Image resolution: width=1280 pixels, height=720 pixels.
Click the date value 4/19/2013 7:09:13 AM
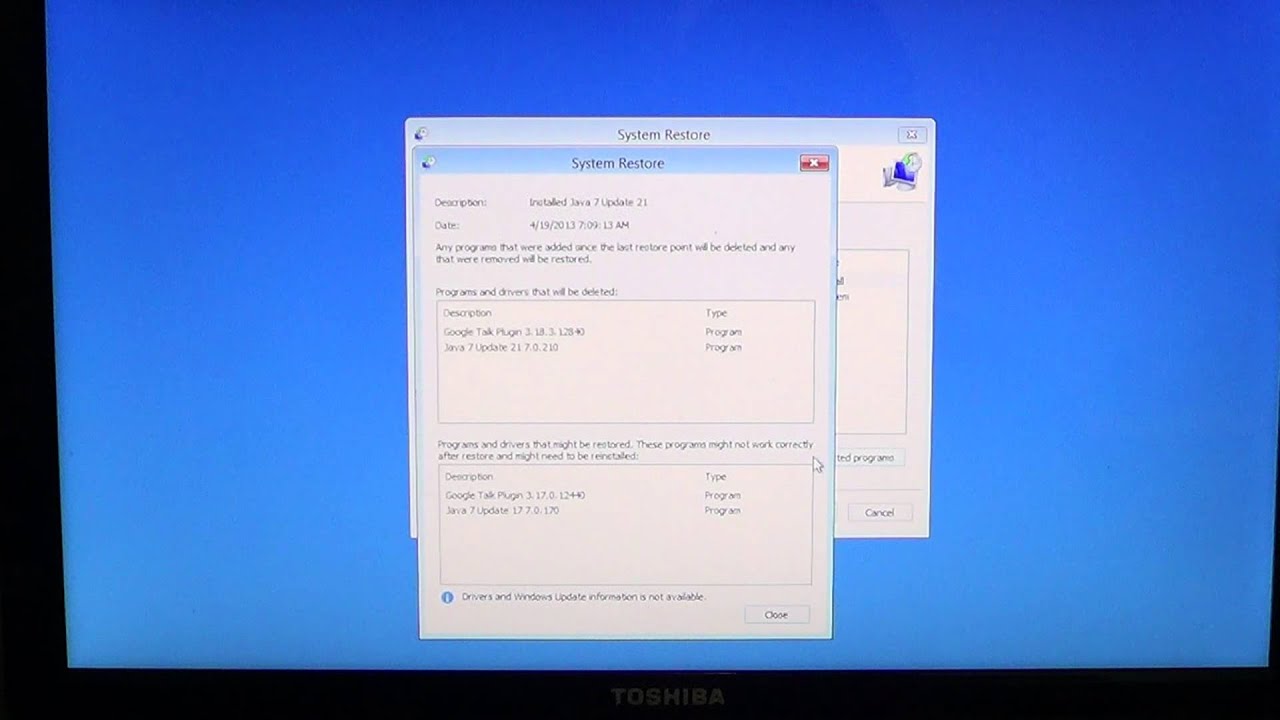579,225
